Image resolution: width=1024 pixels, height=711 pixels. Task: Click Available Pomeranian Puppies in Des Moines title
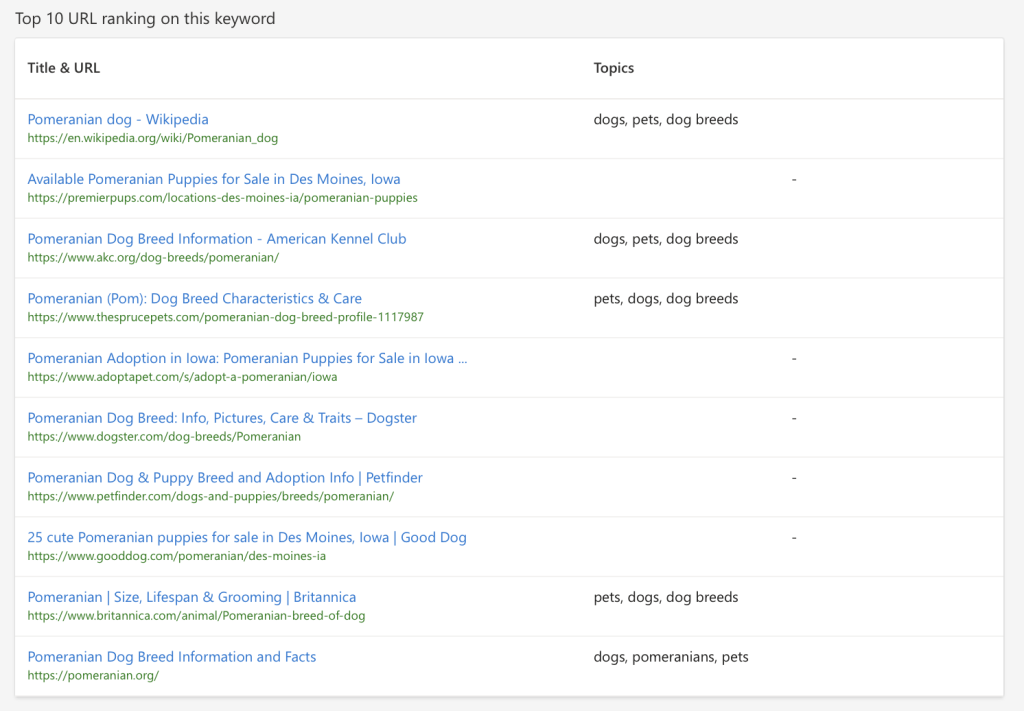pos(213,180)
